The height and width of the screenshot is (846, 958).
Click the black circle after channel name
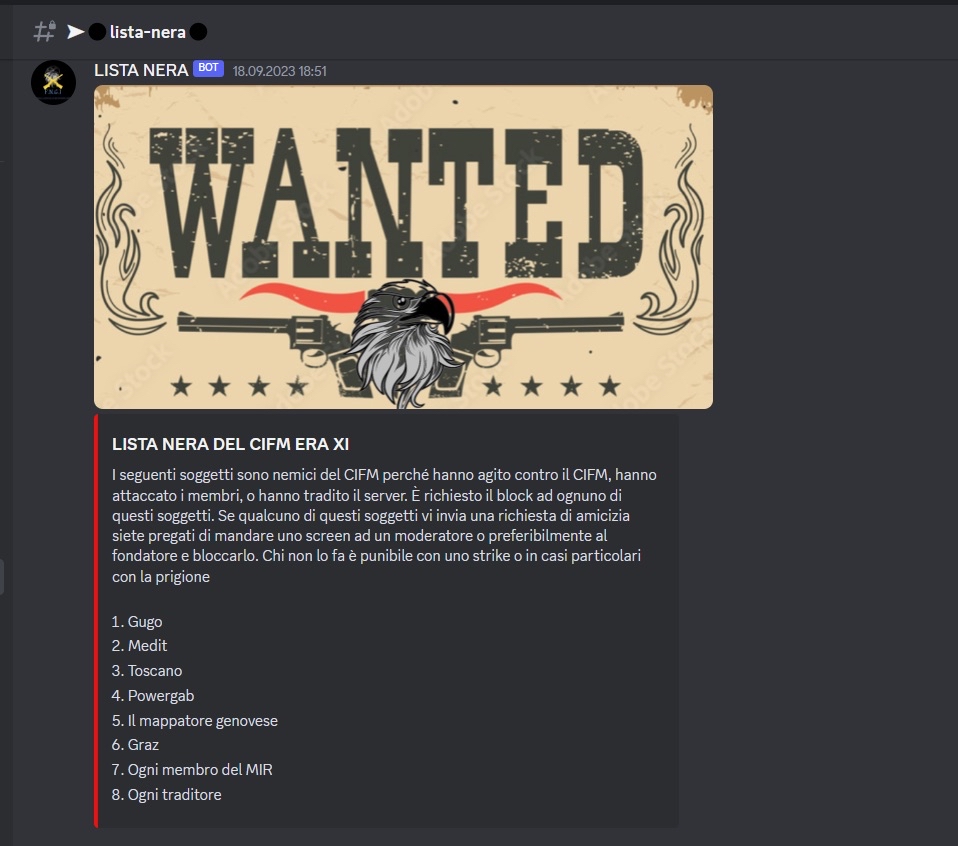point(198,32)
